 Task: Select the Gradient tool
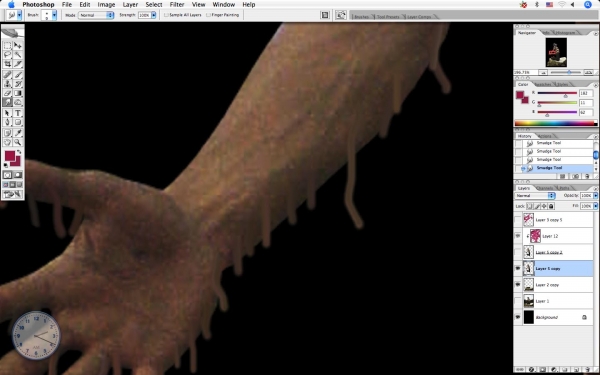[x=18, y=93]
